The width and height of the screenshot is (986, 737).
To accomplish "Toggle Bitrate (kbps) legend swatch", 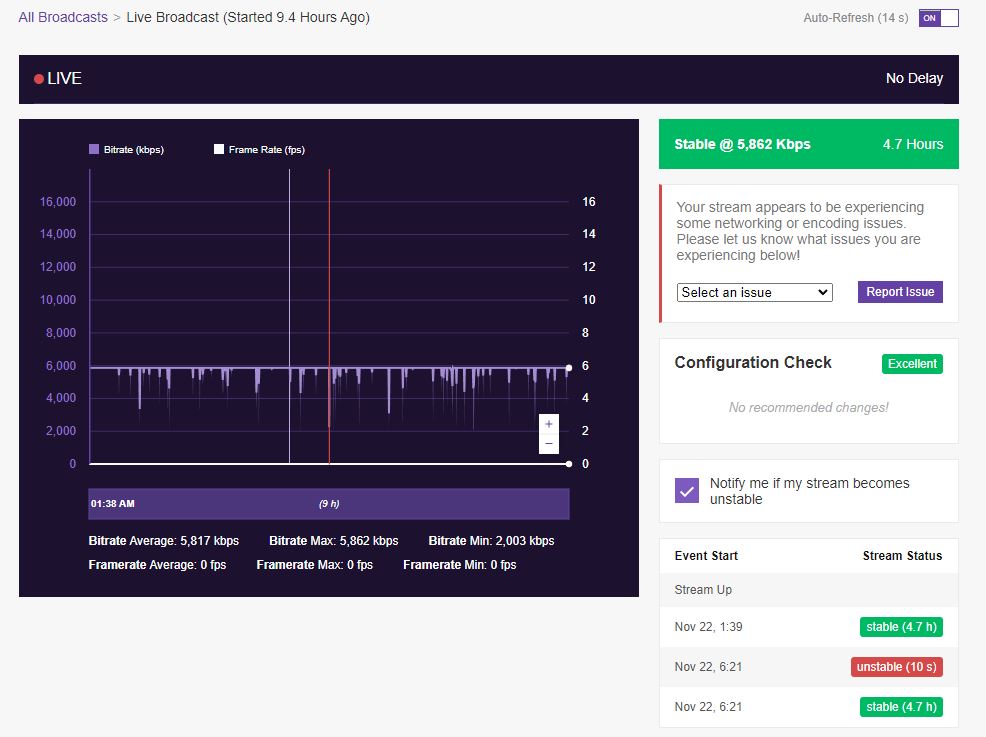I will (94, 150).
